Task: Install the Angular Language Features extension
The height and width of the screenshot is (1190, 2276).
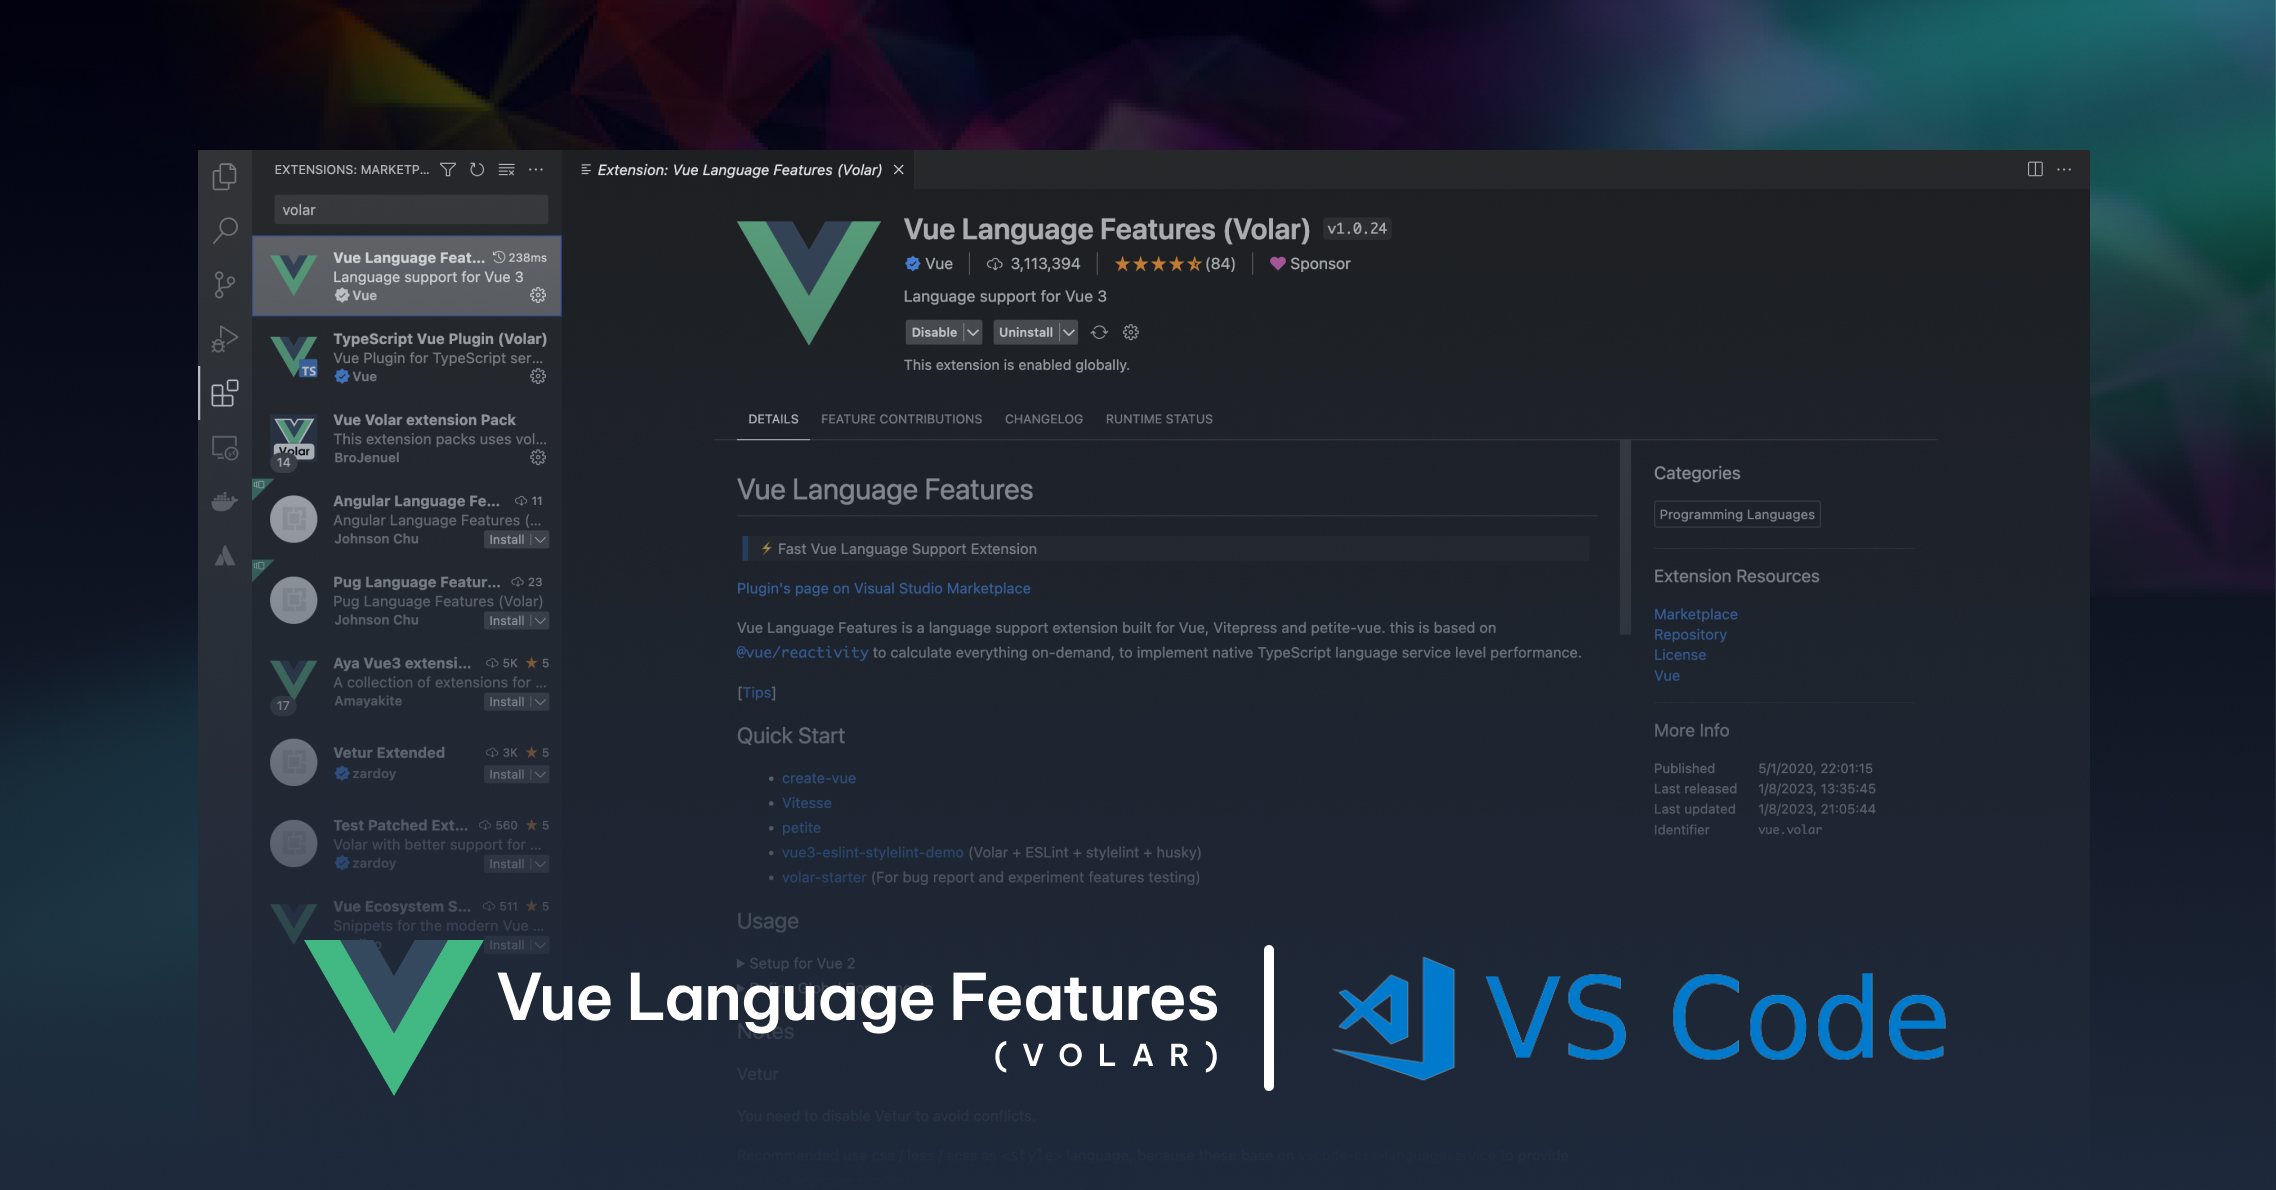Action: click(507, 539)
